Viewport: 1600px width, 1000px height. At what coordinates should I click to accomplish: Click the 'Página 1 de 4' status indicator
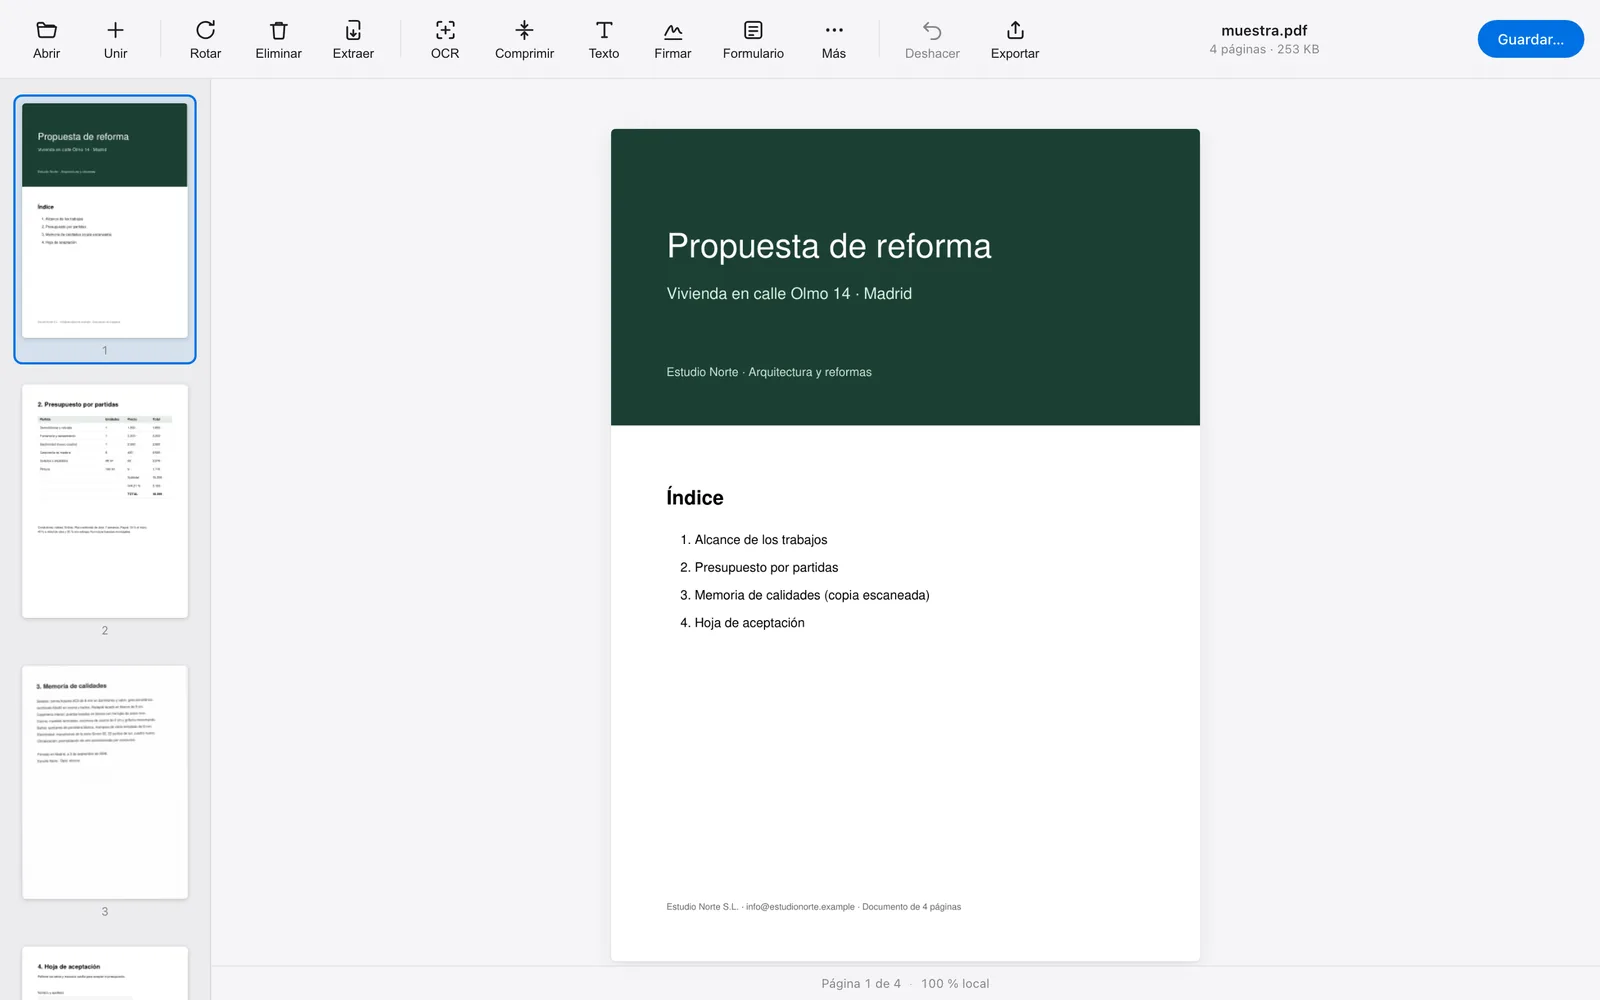coord(861,984)
